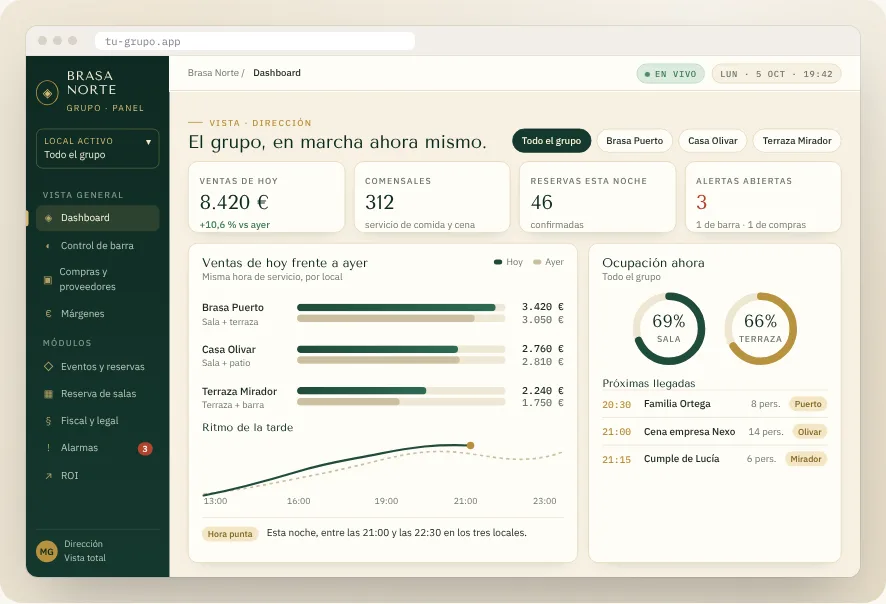Open the Reservas esta noche card
886x604 pixels.
click(x=598, y=197)
